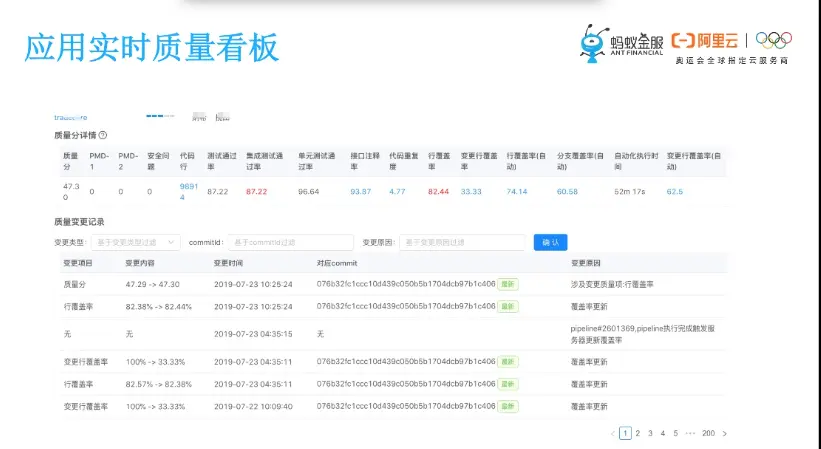Image resolution: width=821 pixels, height=449 pixels.
Task: Click the commitId filter input field
Action: coord(291,242)
